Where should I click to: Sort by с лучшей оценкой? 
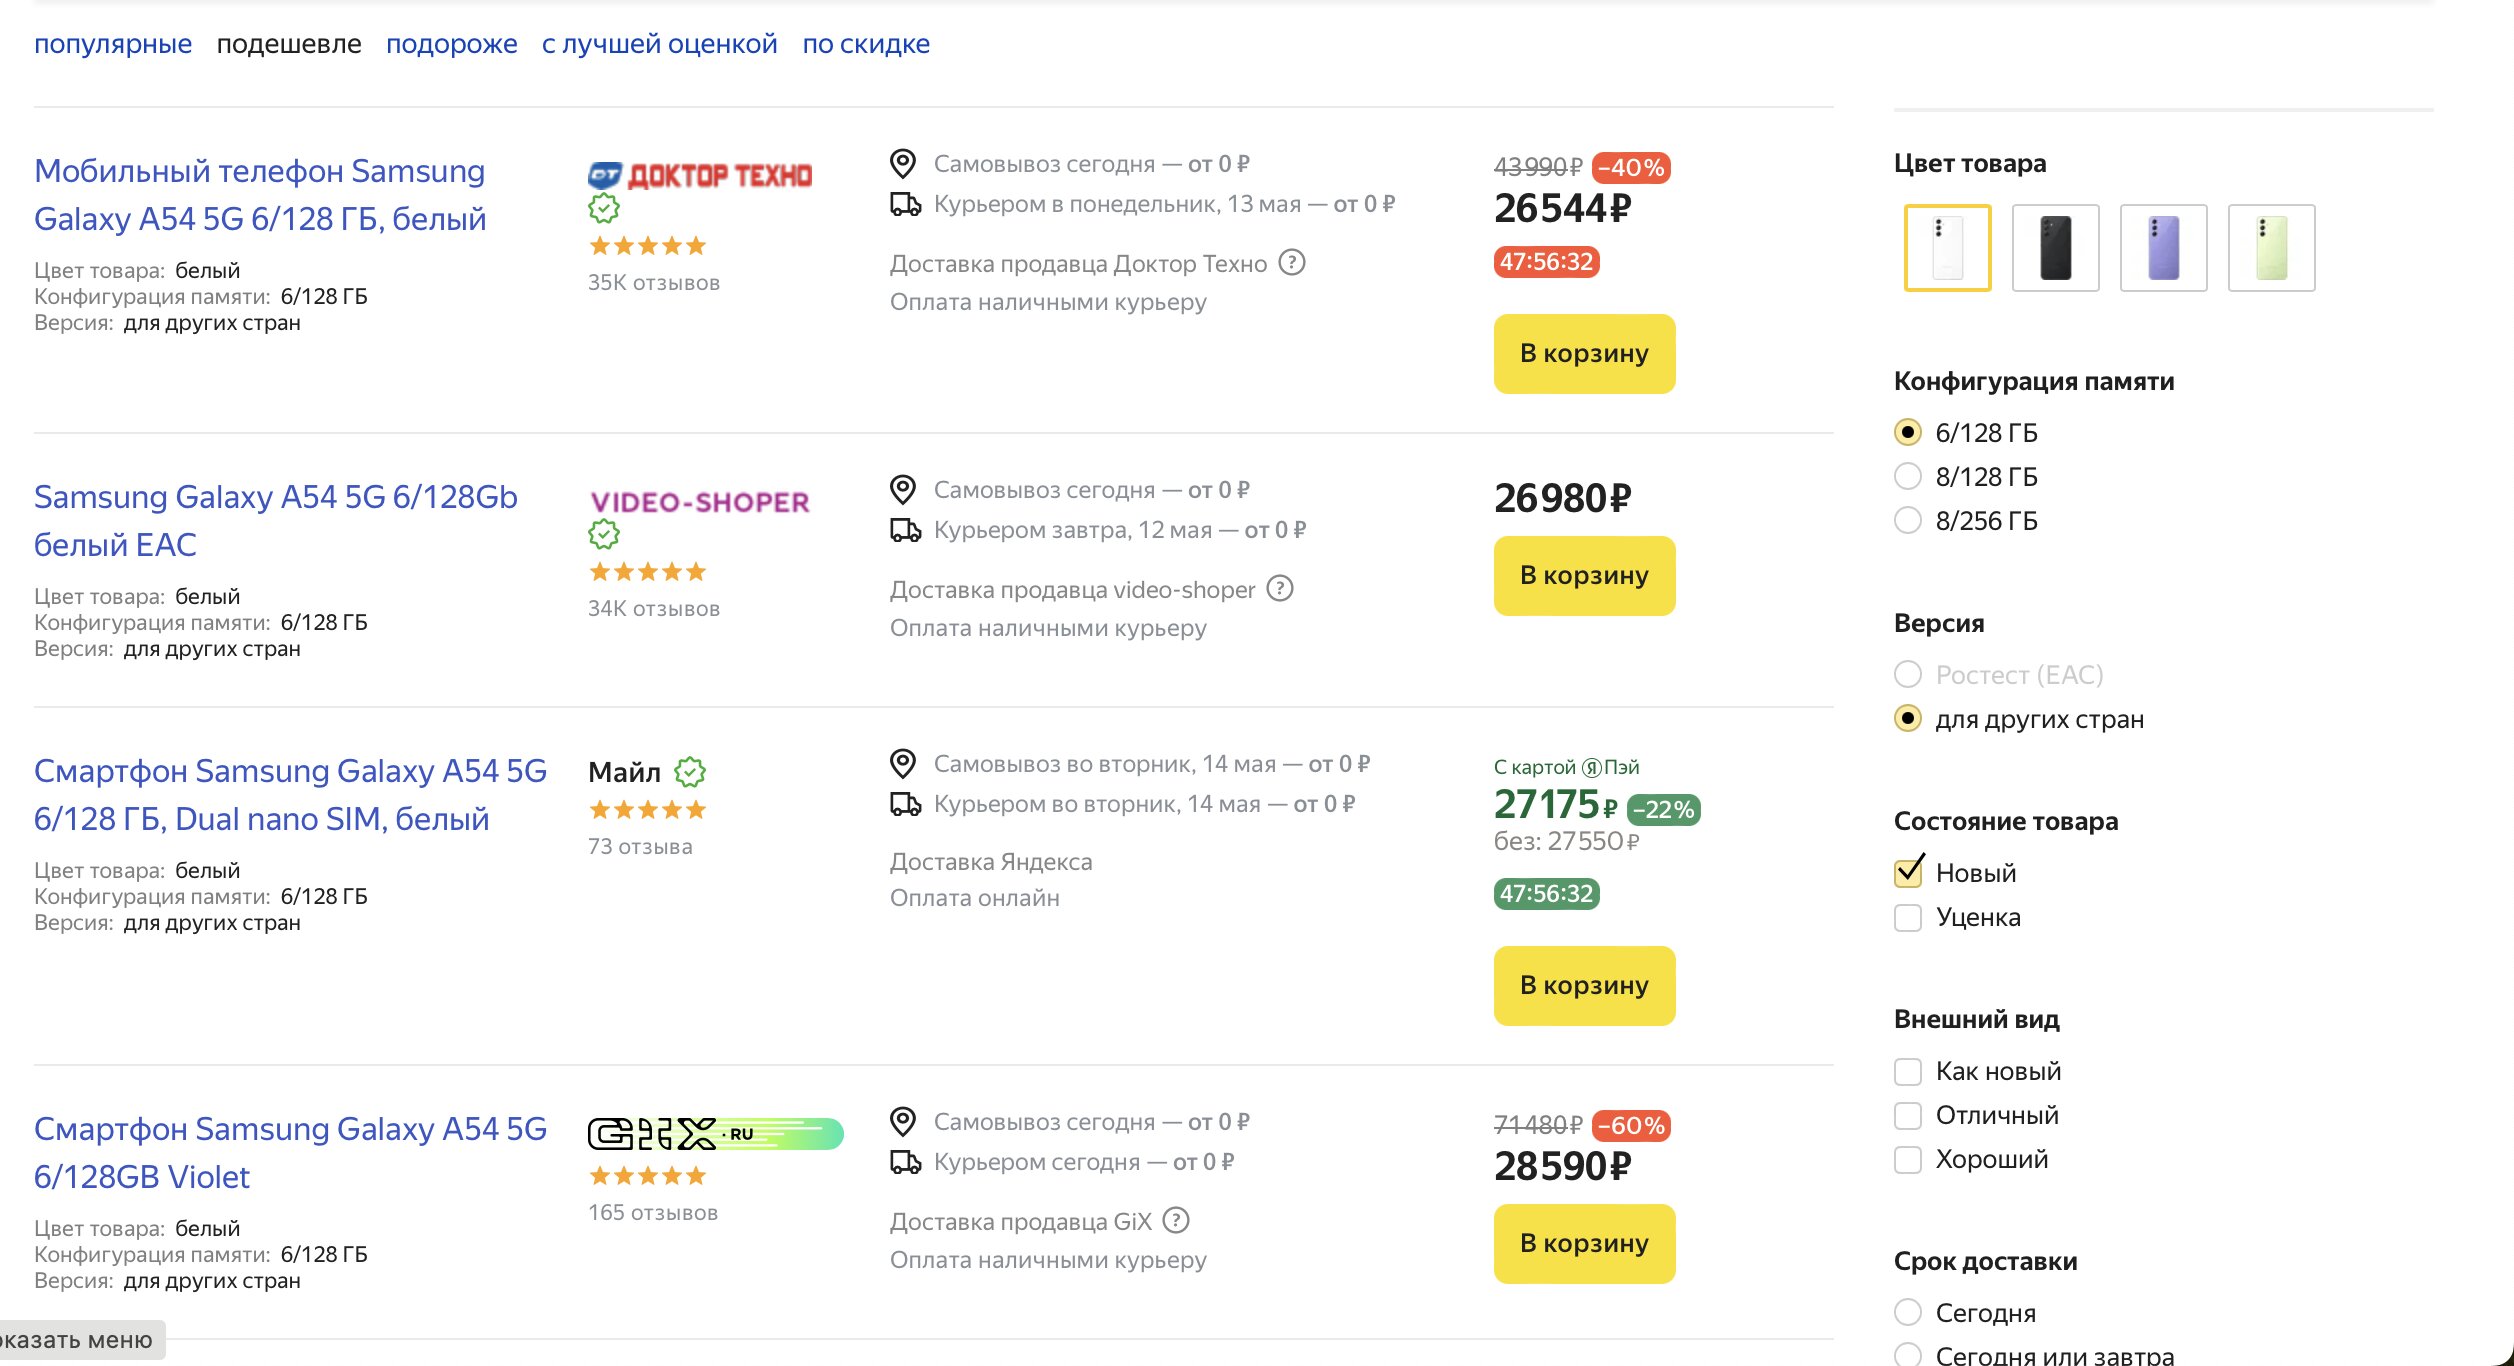tap(660, 44)
